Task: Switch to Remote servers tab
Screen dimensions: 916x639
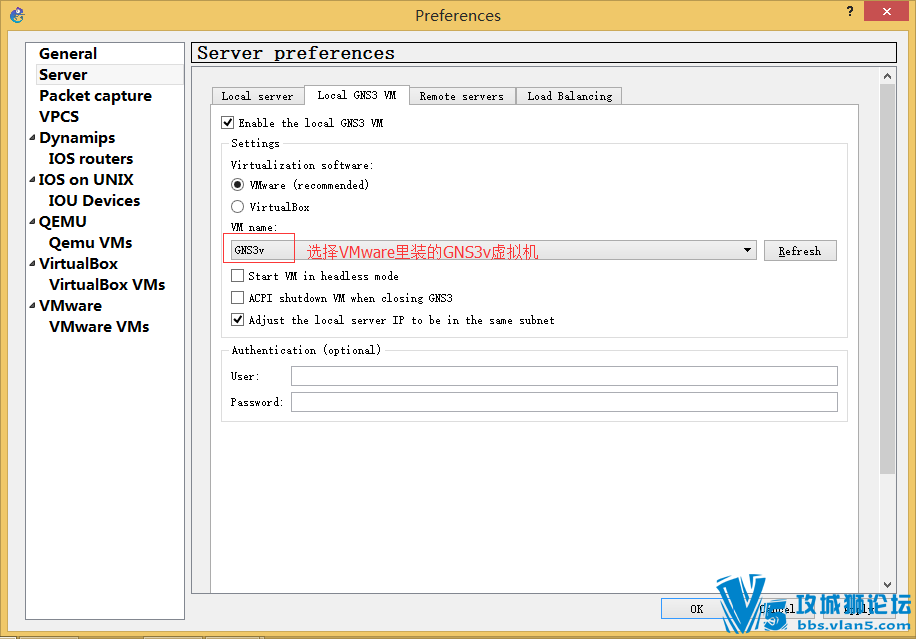Action: coord(462,96)
